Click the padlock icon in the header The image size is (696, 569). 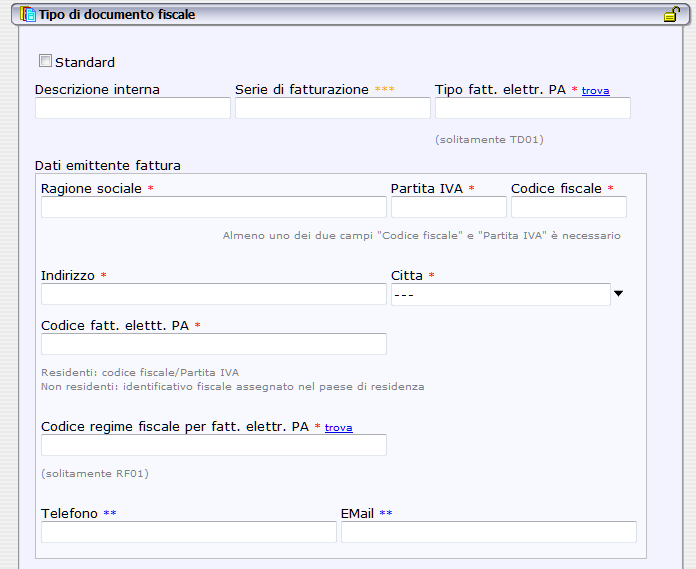coord(672,15)
